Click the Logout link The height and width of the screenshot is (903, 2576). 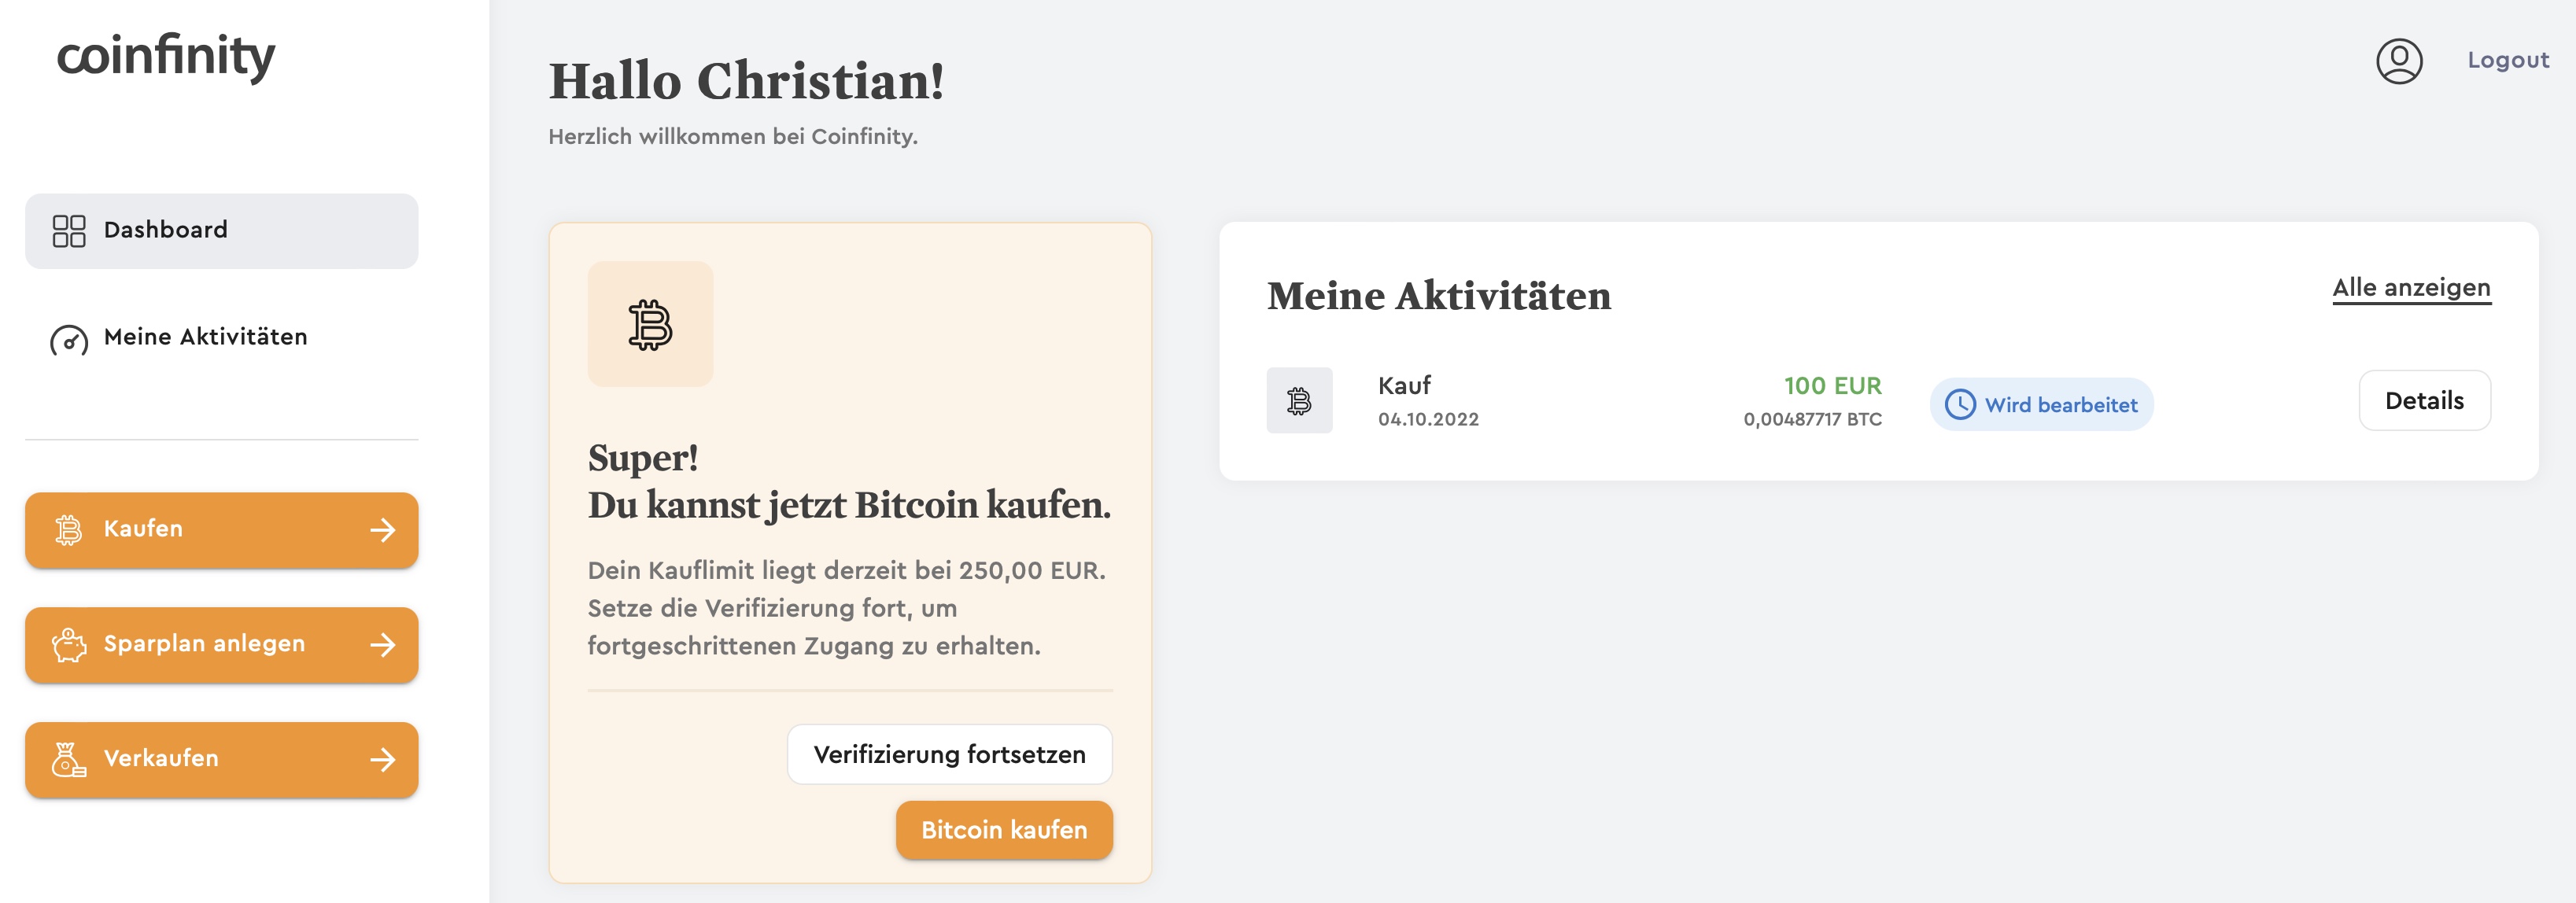point(2507,61)
